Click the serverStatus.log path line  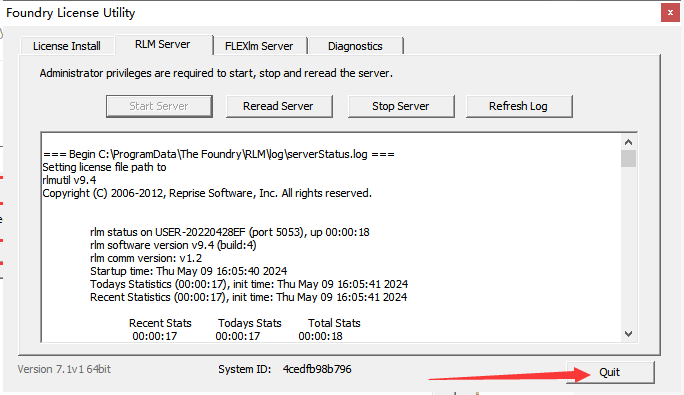click(219, 154)
